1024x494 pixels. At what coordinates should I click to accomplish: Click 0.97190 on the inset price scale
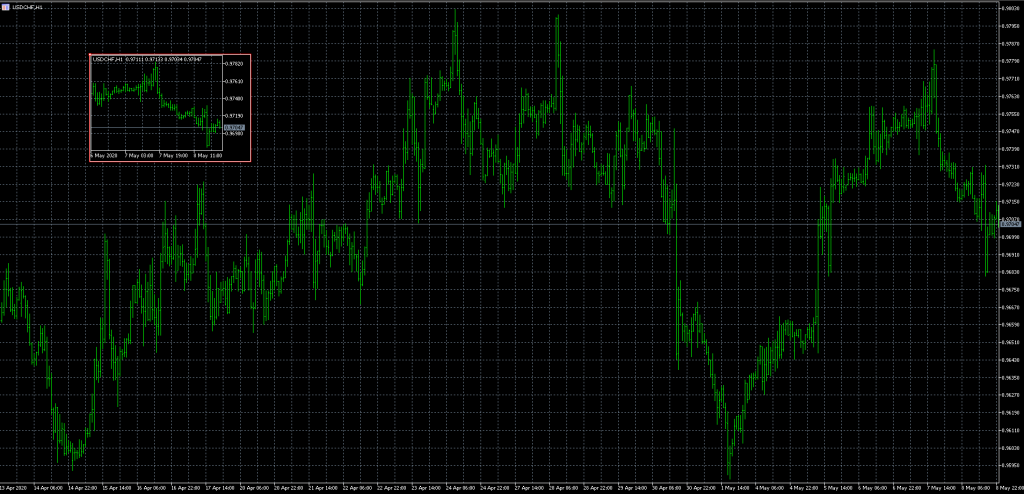[235, 116]
